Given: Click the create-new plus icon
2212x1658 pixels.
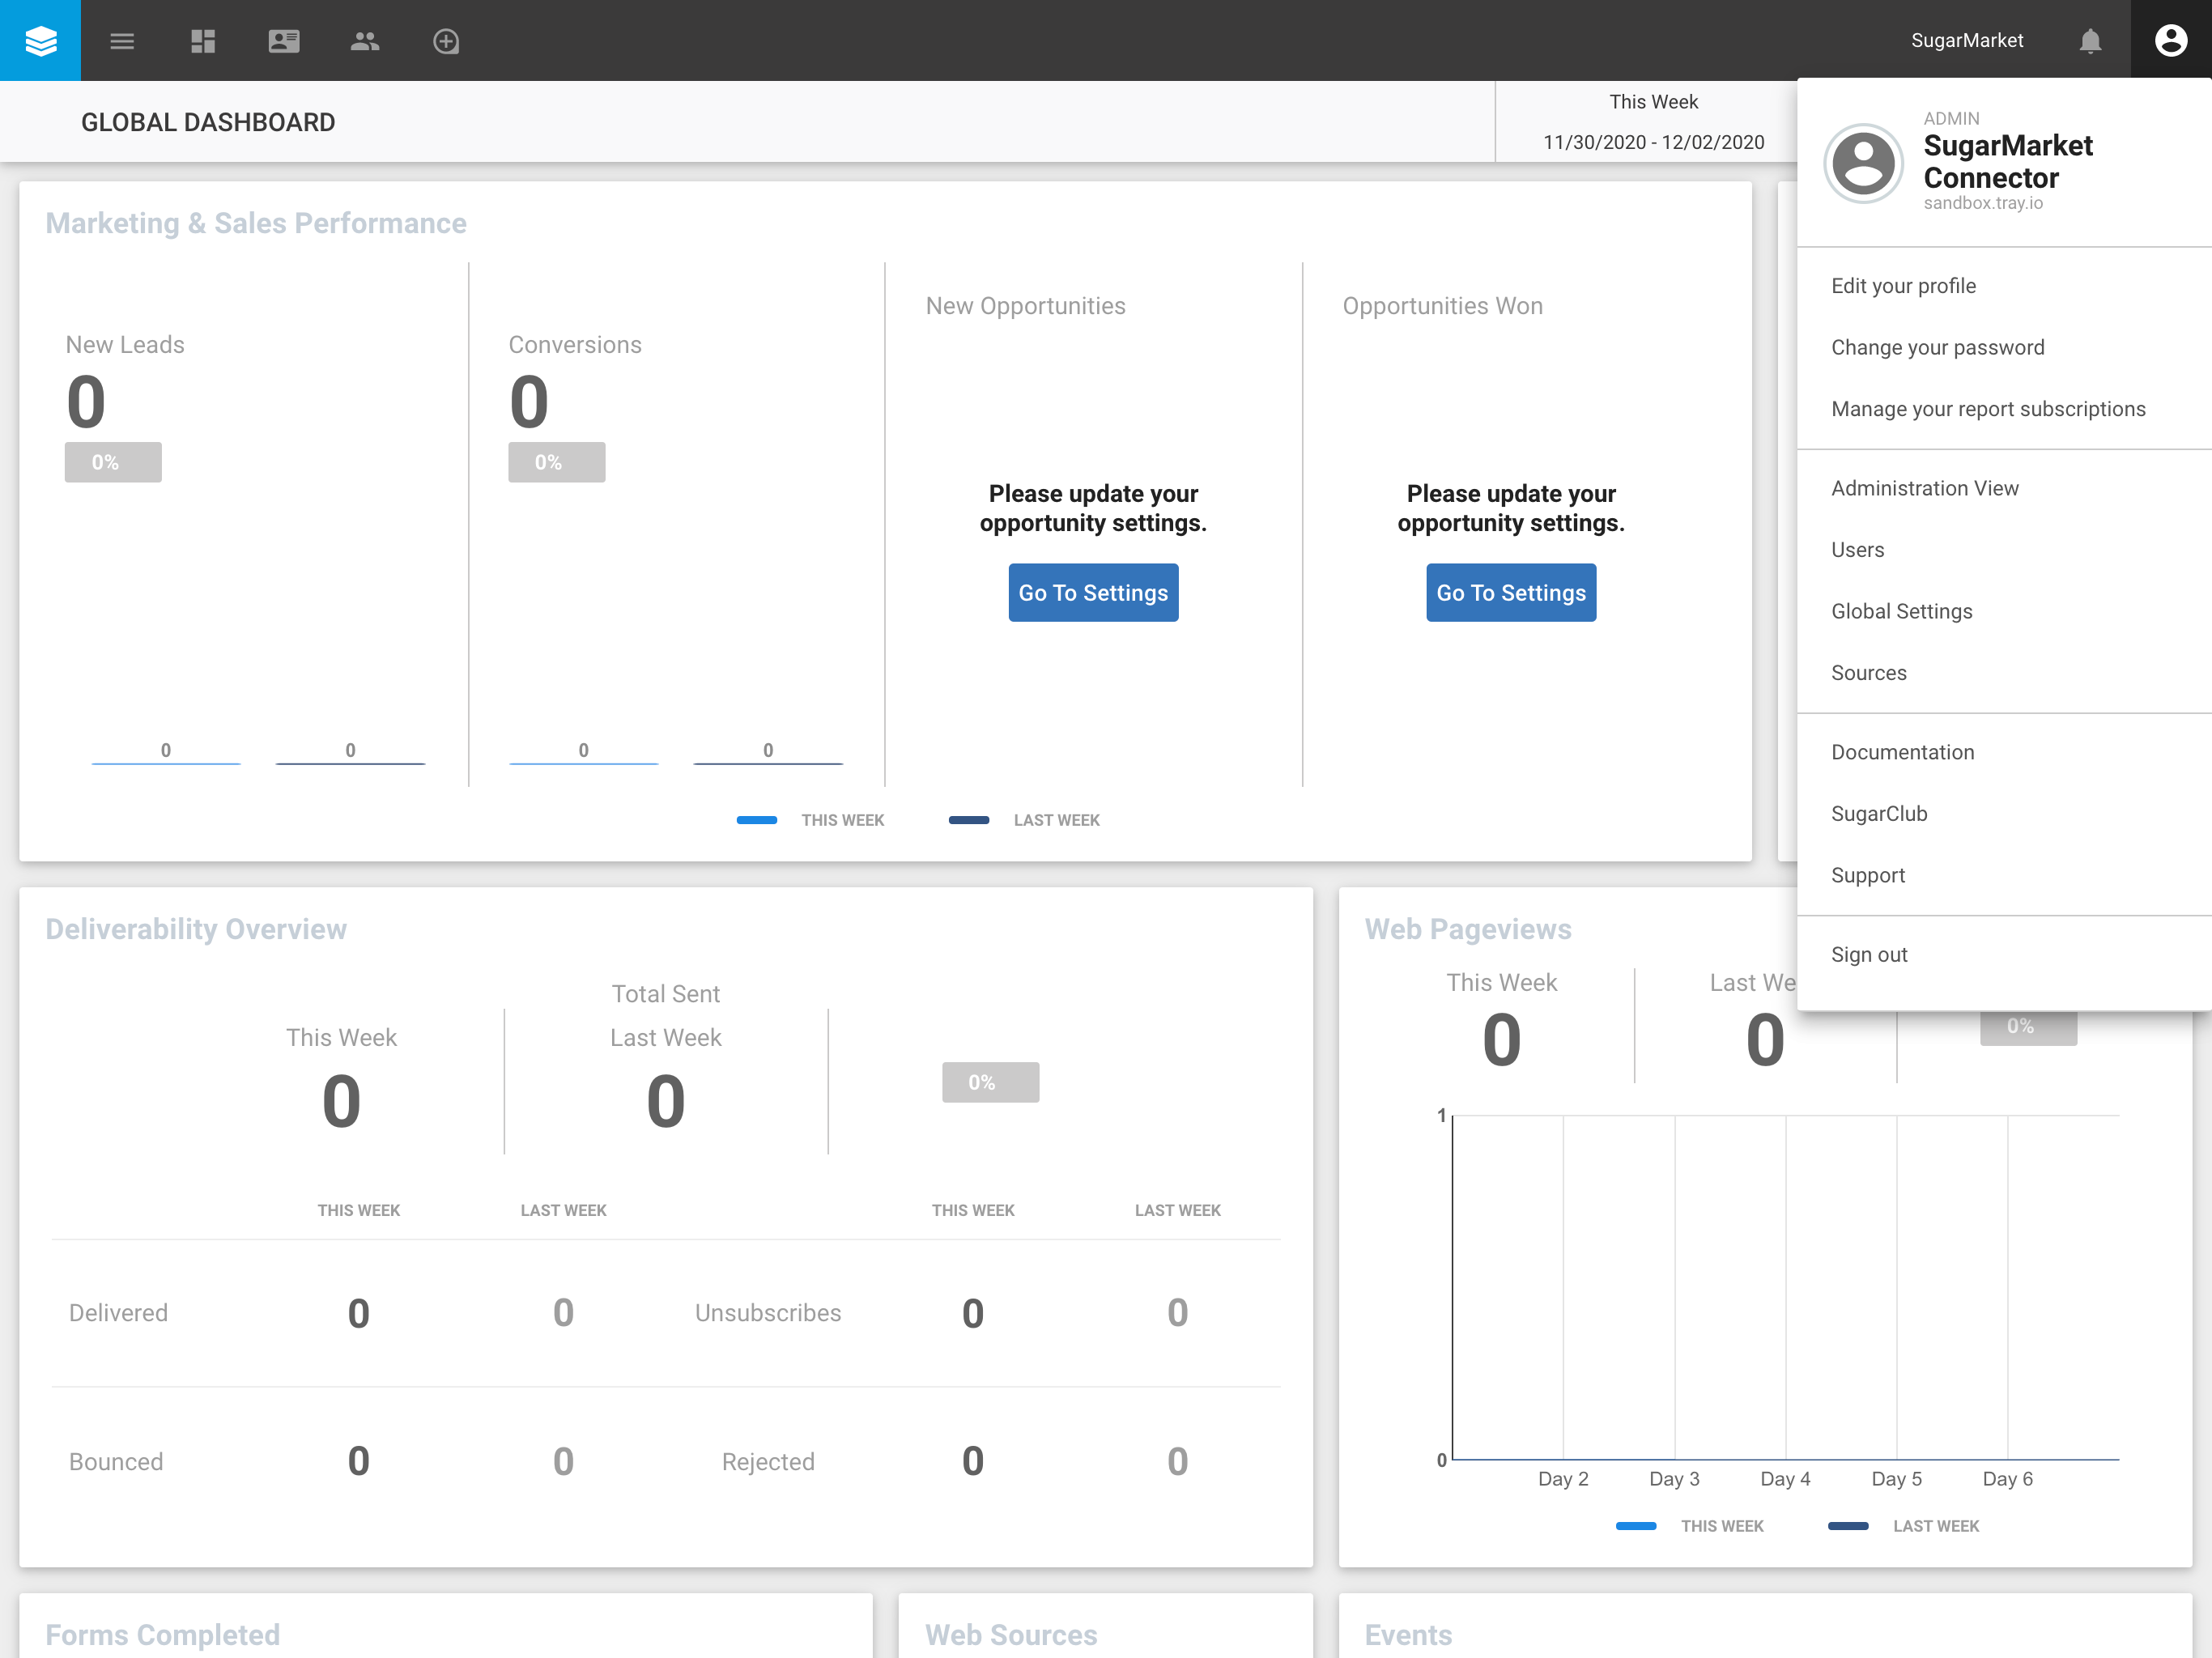Looking at the screenshot, I should click(x=446, y=41).
